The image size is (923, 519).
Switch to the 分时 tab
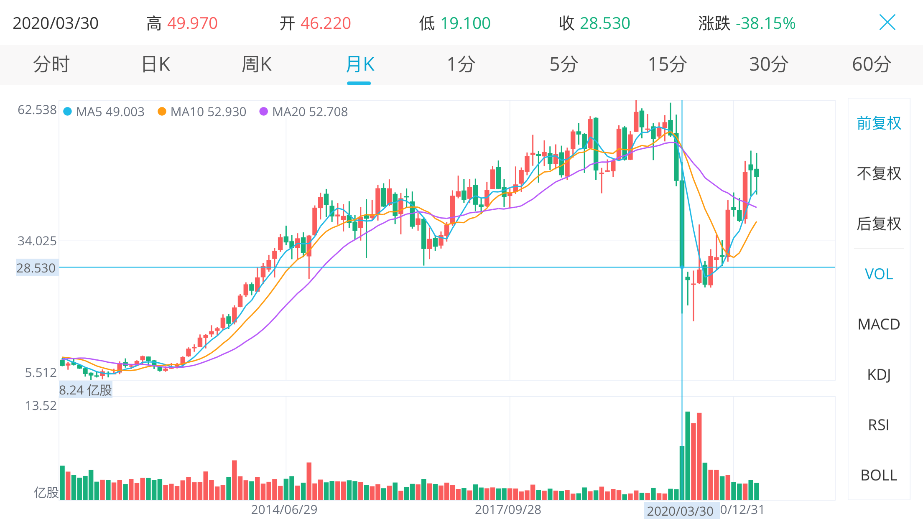click(x=51, y=65)
